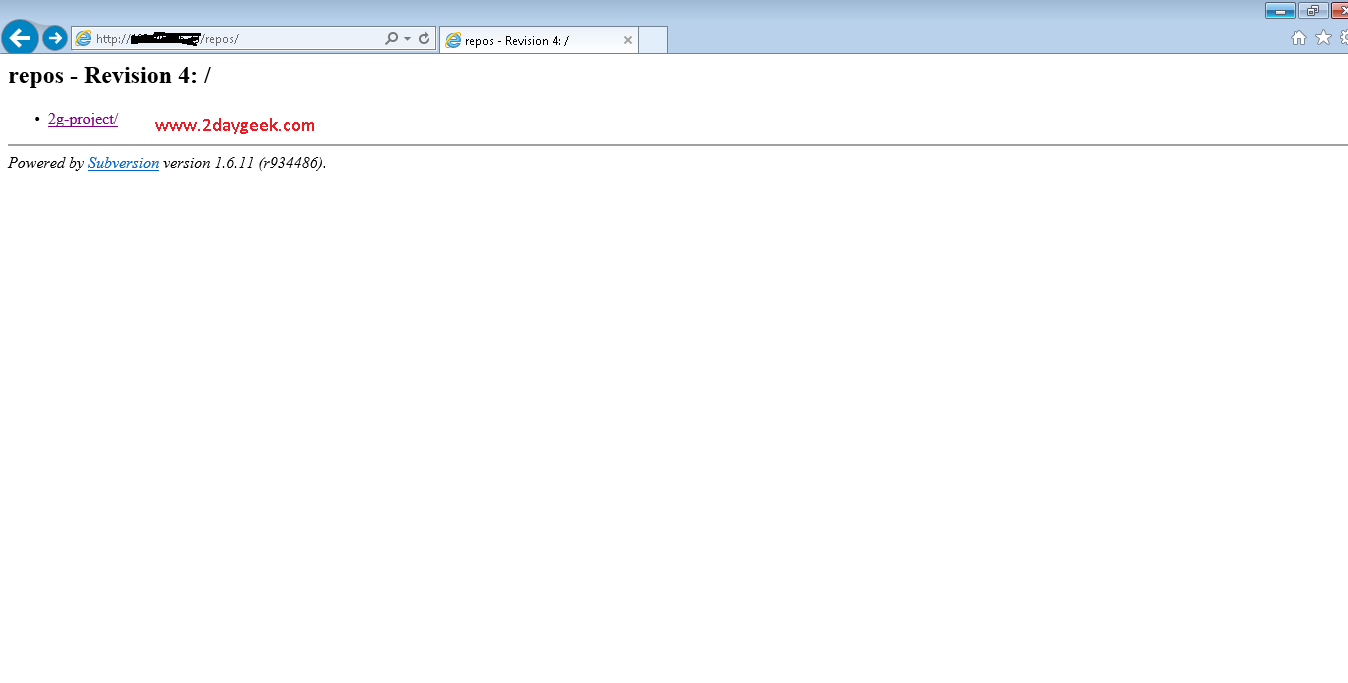Open Favorites with the star icon
This screenshot has width=1348, height=683.
coord(1323,38)
